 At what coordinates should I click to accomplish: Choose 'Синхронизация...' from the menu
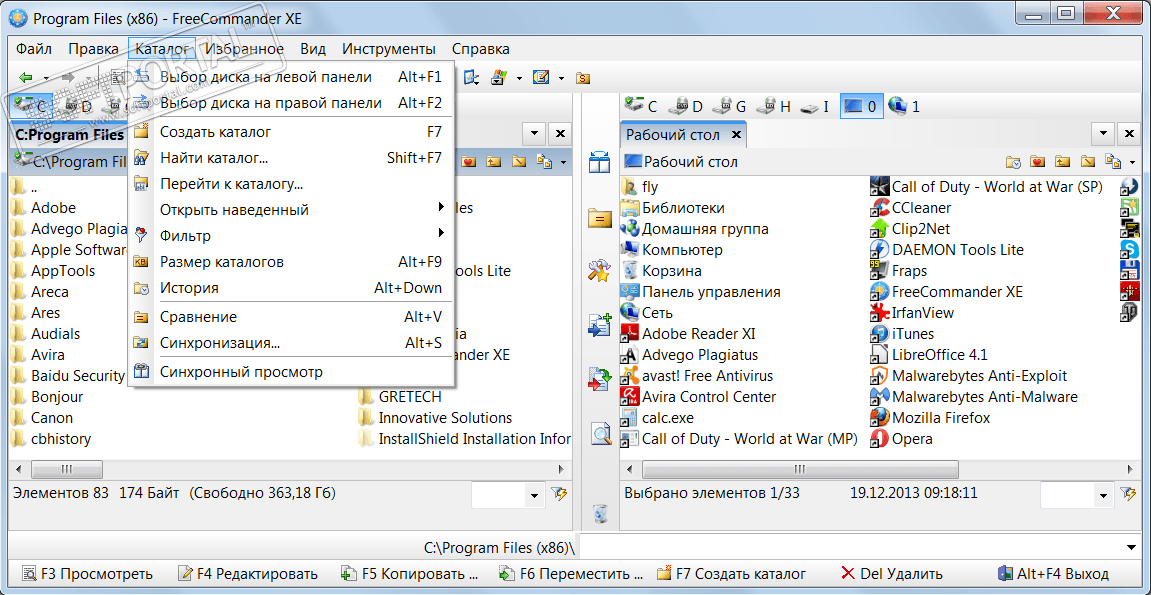point(291,343)
